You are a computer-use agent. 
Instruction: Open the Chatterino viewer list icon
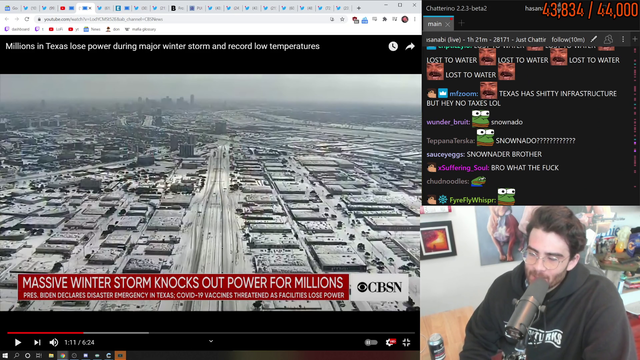(x=608, y=39)
